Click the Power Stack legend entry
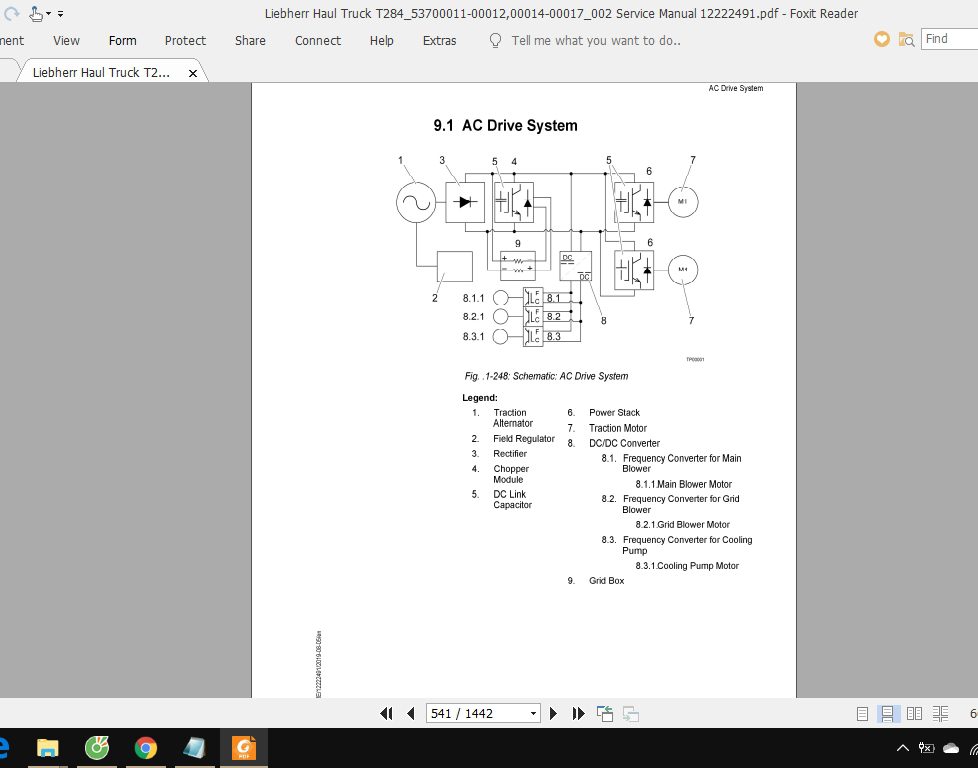This screenshot has width=978, height=768. (x=614, y=412)
